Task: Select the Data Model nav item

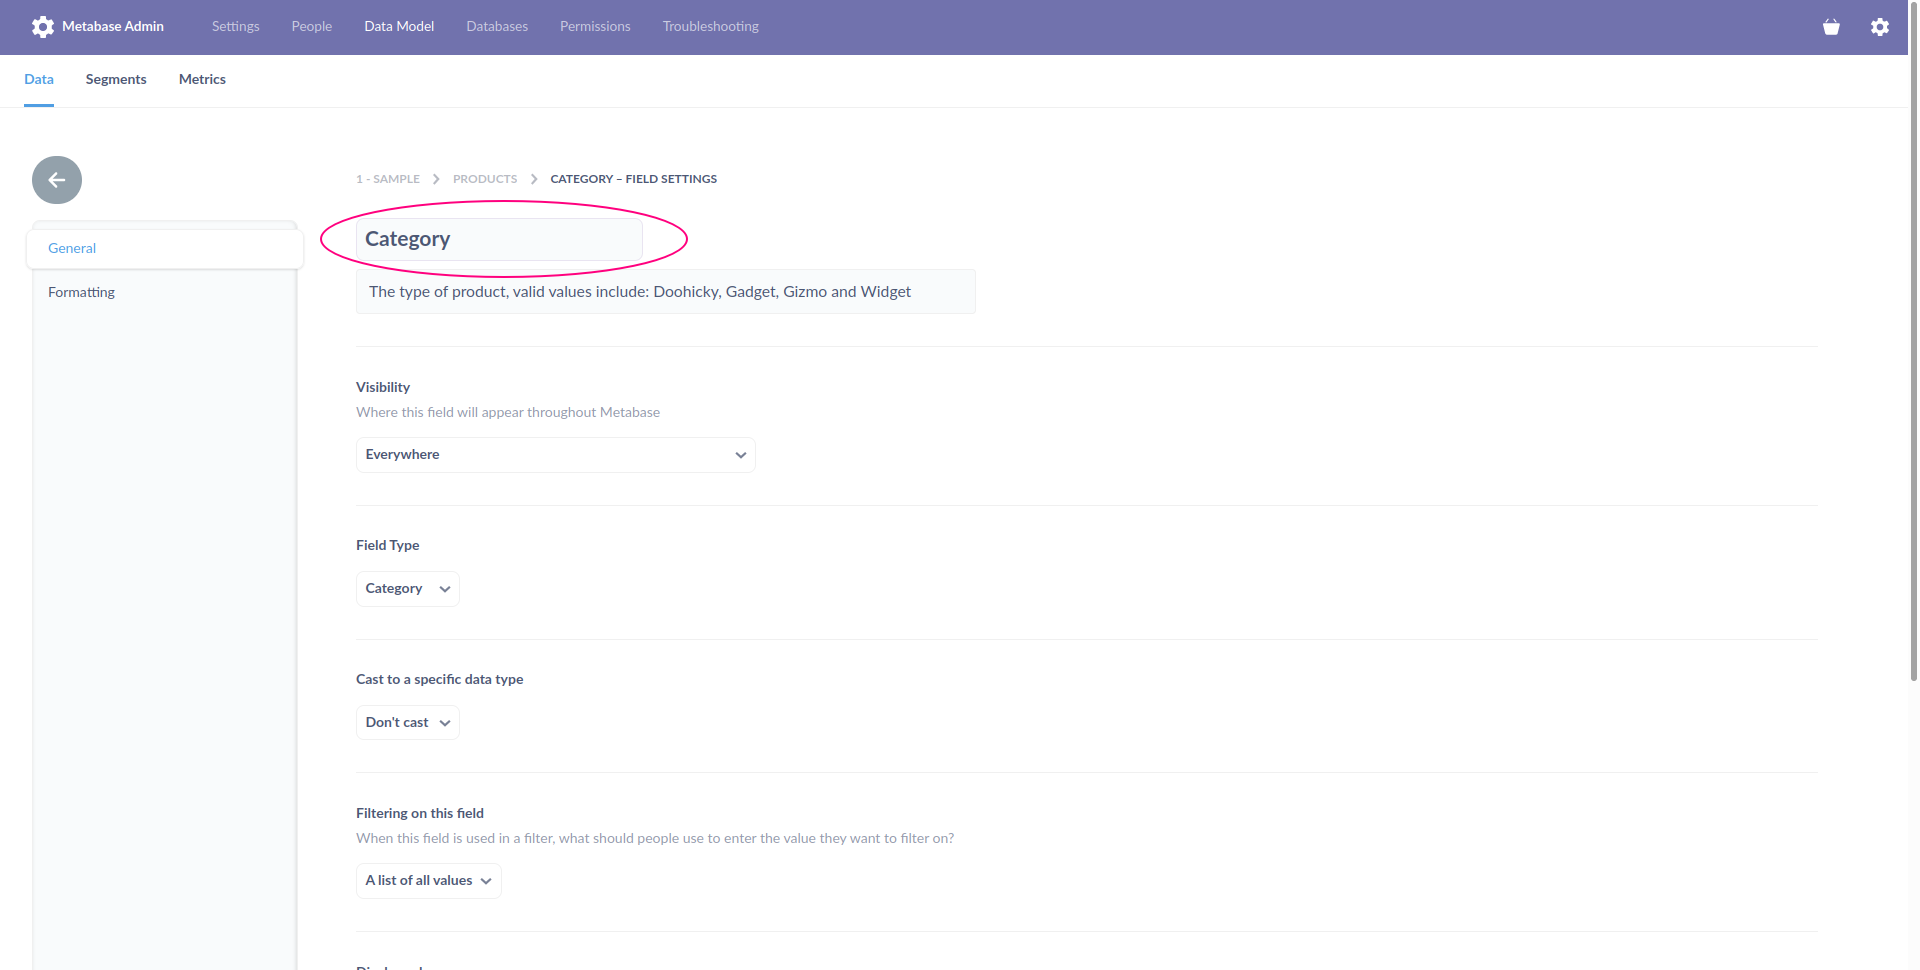Action: click(399, 27)
